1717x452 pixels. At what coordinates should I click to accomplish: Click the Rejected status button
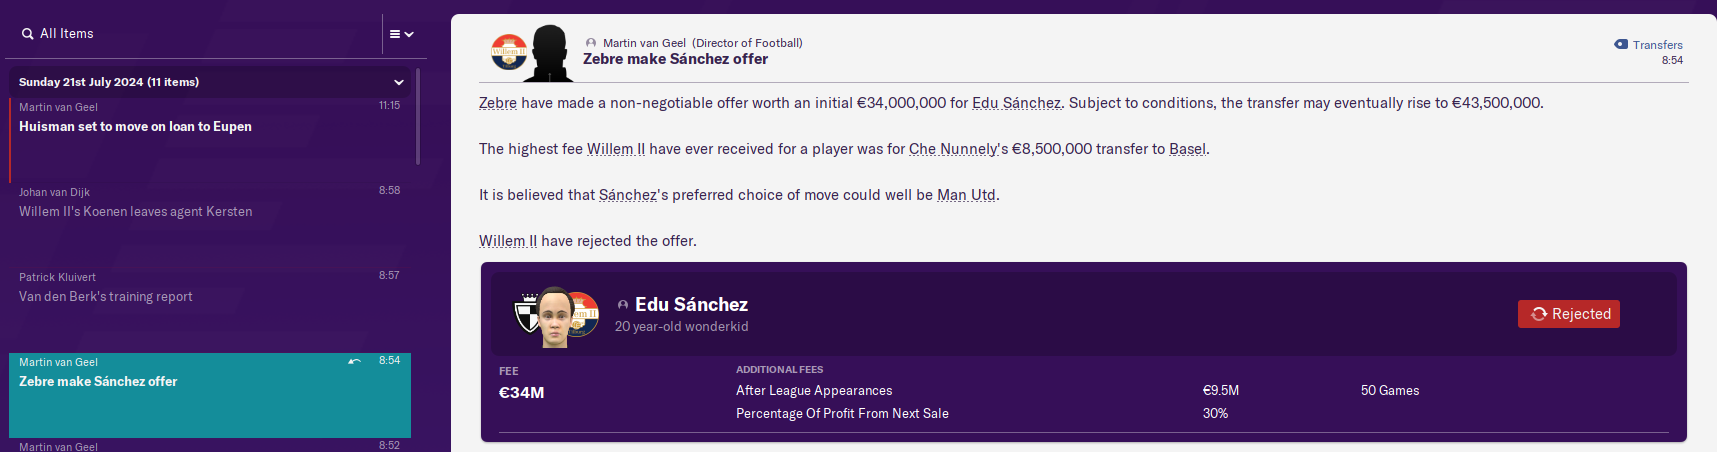(1568, 314)
